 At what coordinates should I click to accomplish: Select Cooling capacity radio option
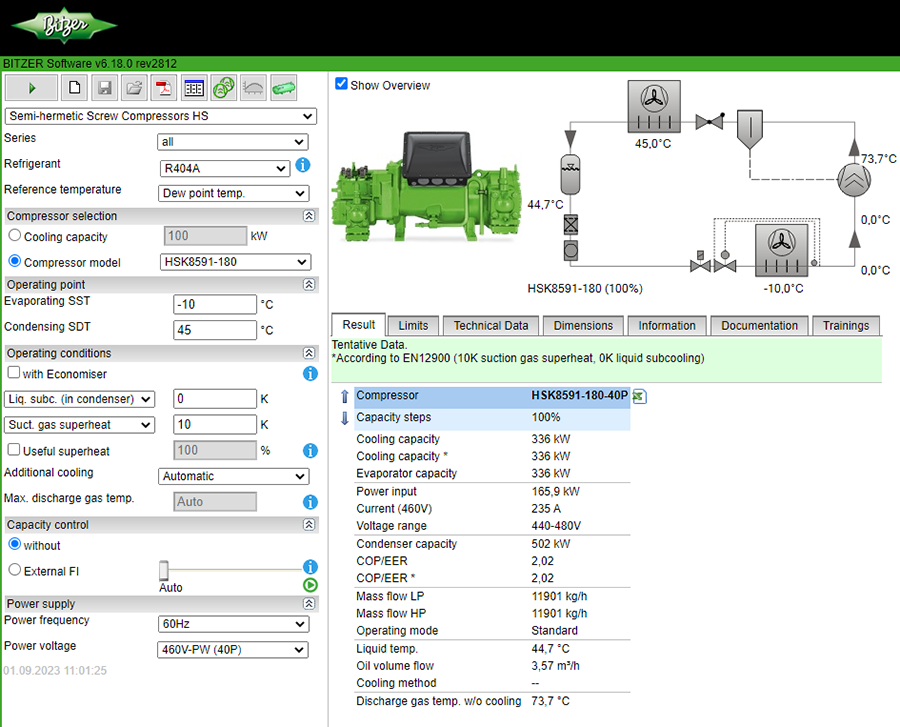(x=15, y=235)
